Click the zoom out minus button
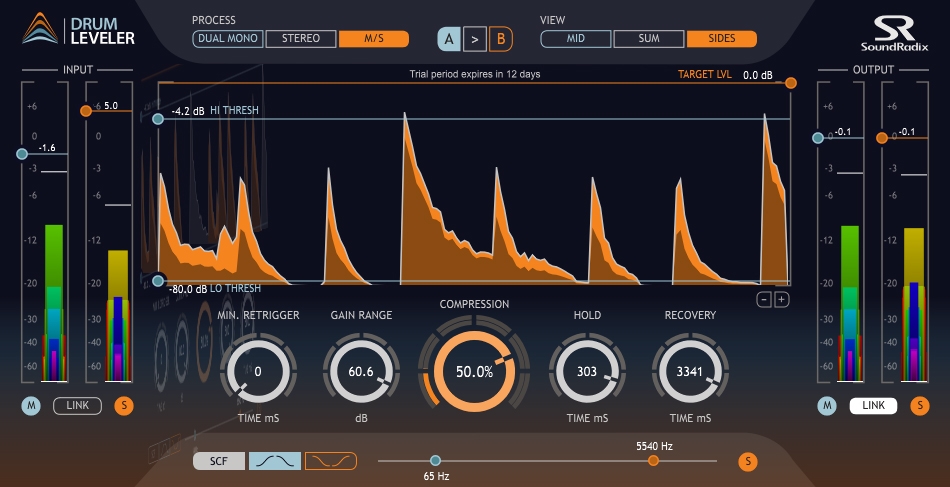Viewport: 950px width, 487px height. tap(764, 299)
